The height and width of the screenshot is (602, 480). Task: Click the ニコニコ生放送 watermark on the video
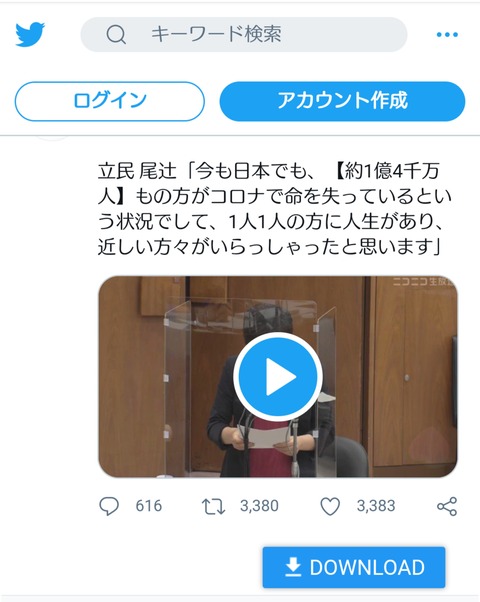click(424, 282)
